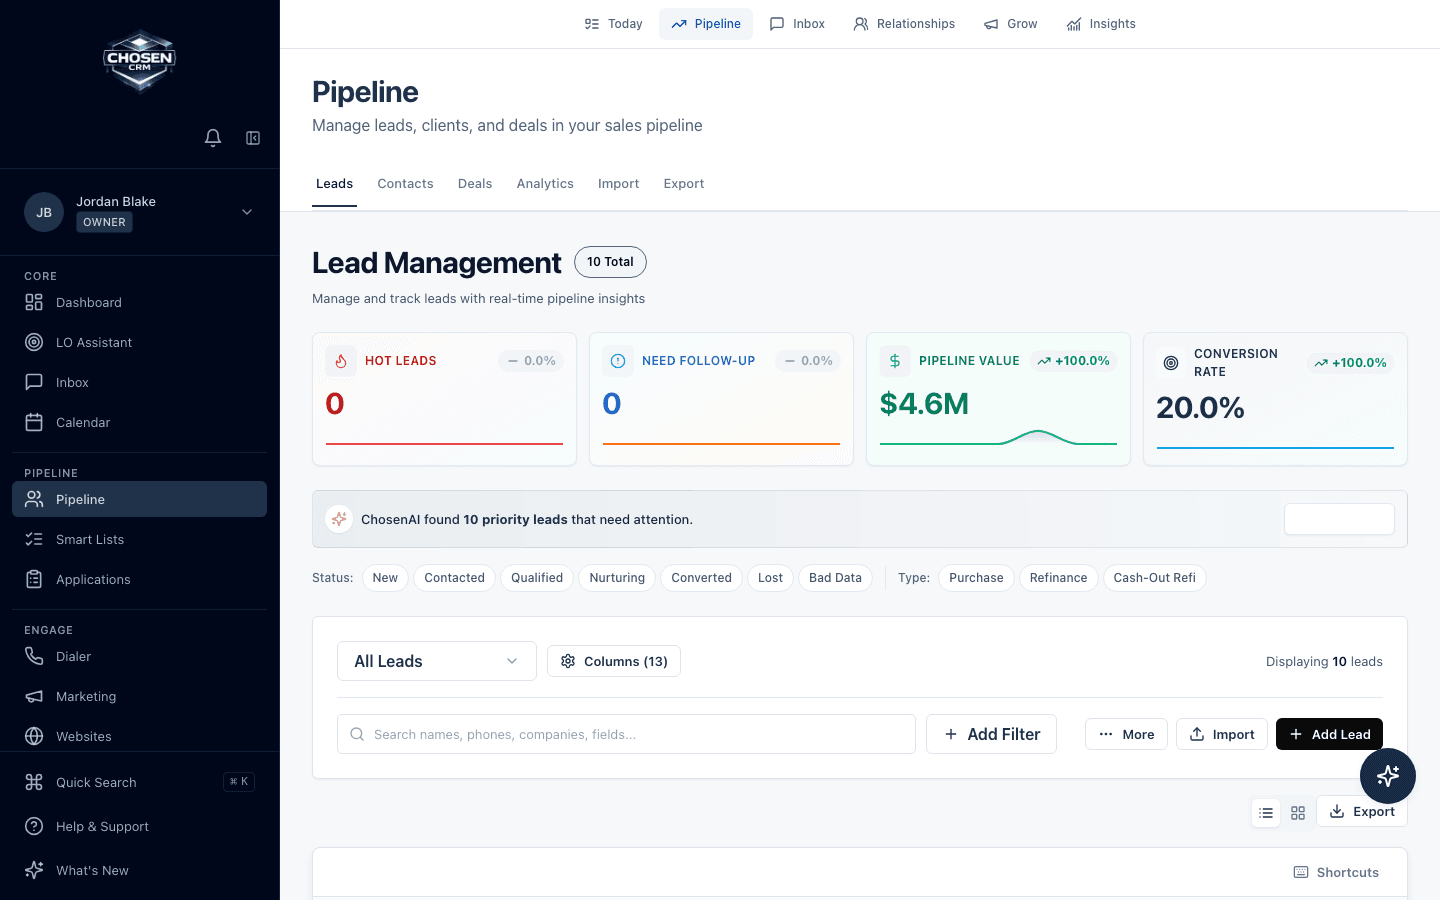Click the JB user avatar

44,212
